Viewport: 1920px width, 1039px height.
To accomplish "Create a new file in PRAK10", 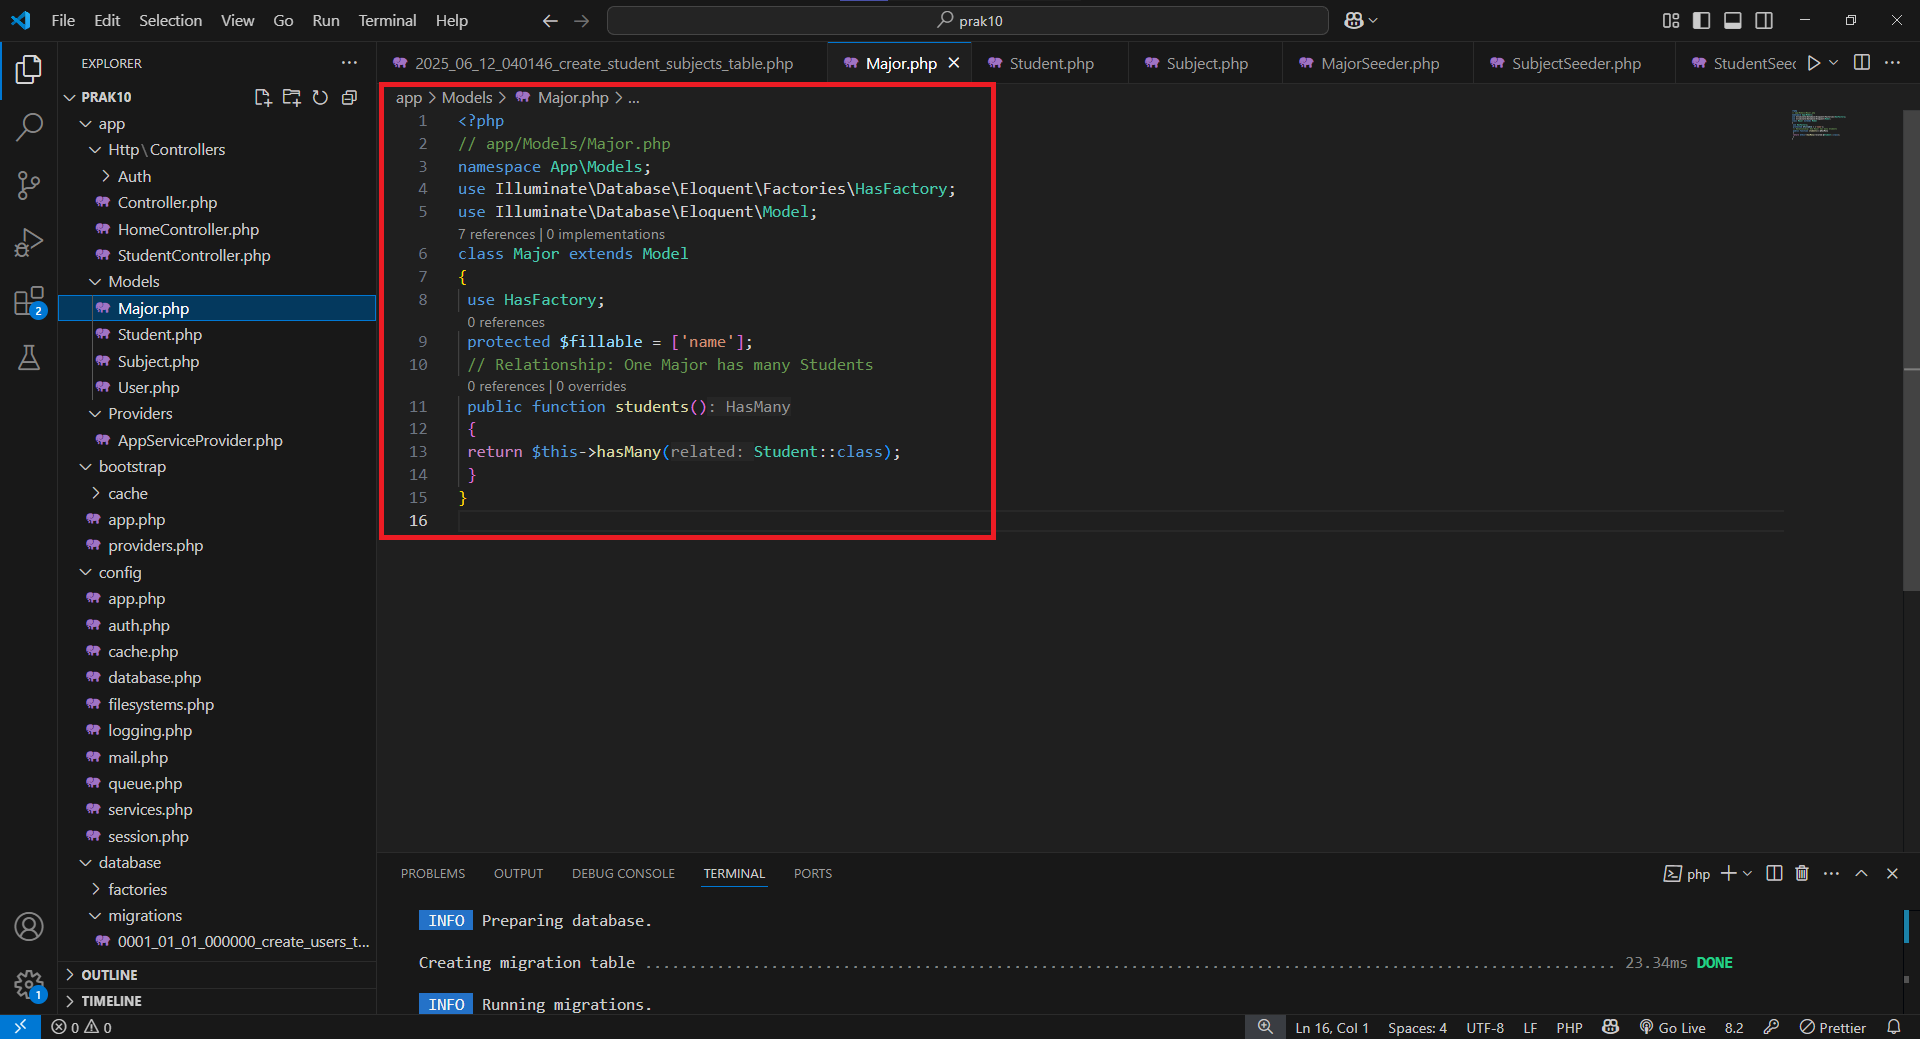I will tap(262, 97).
